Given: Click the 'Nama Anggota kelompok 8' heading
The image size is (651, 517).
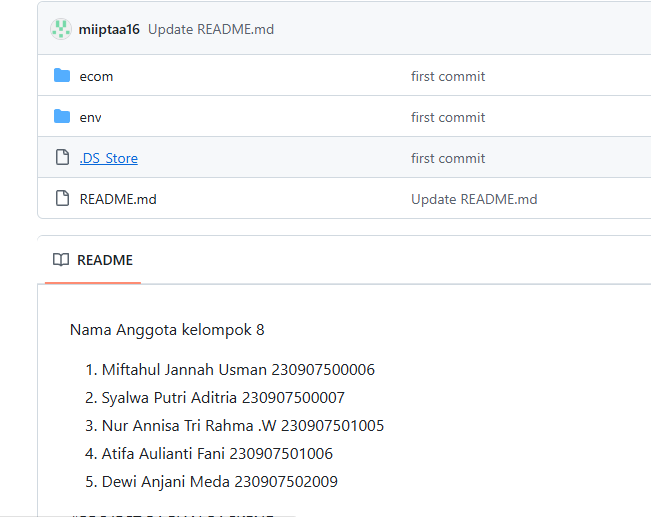Looking at the screenshot, I should (167, 330).
